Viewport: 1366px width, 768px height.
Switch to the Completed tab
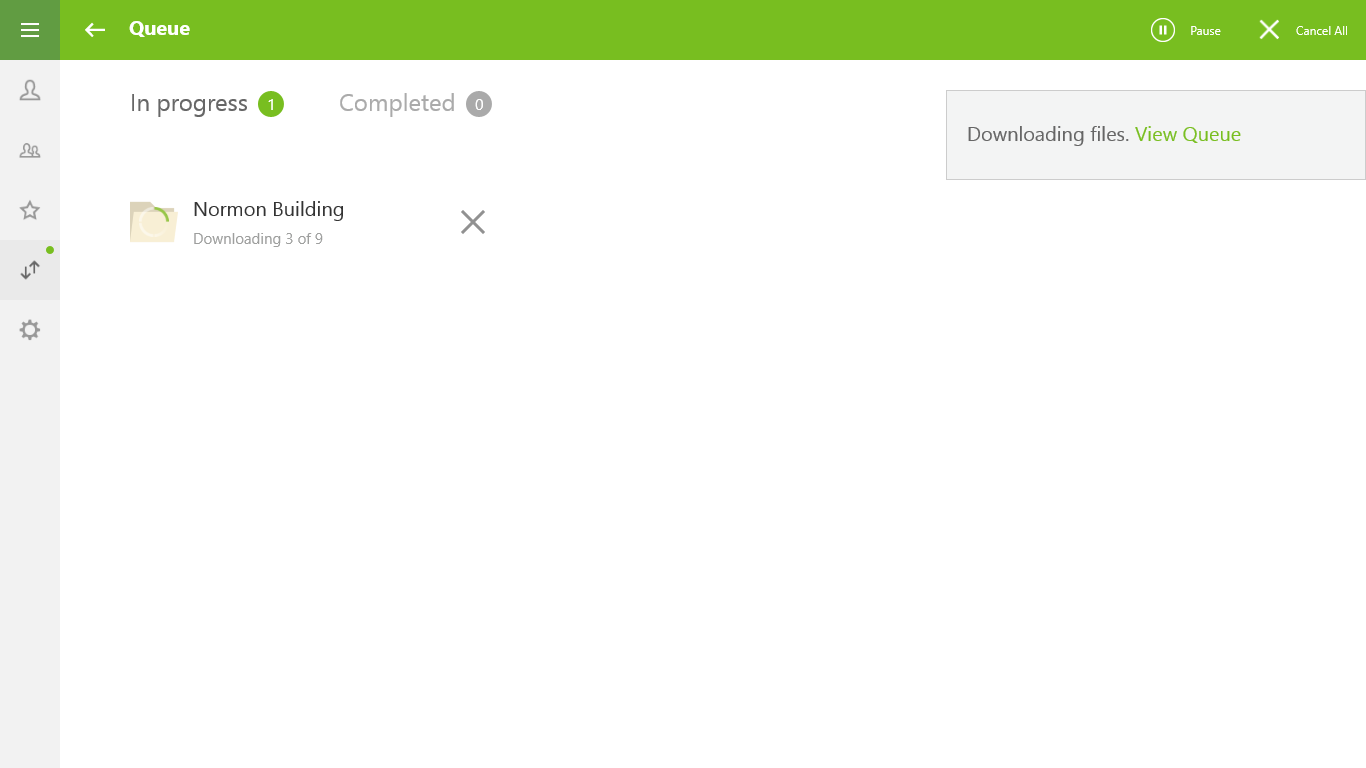coord(415,104)
